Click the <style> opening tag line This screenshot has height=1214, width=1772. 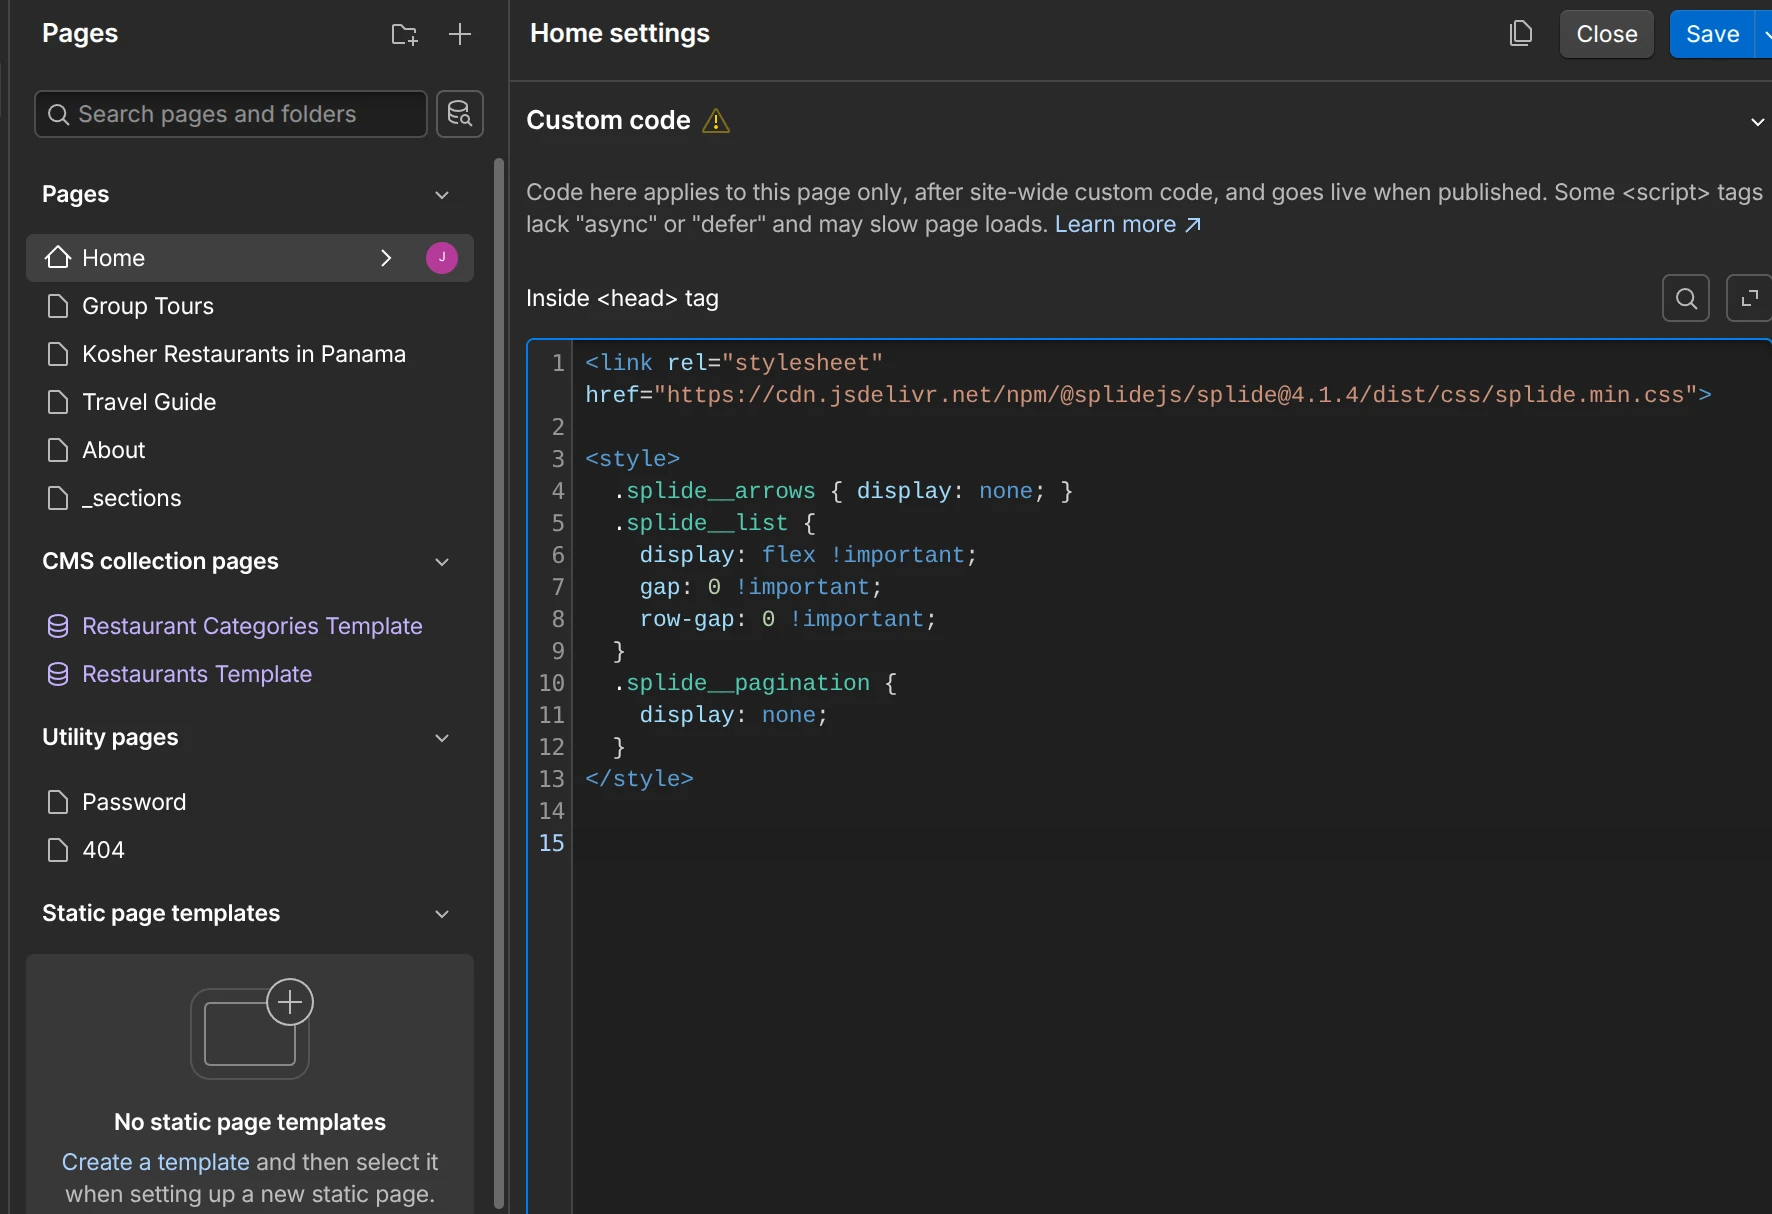(632, 459)
